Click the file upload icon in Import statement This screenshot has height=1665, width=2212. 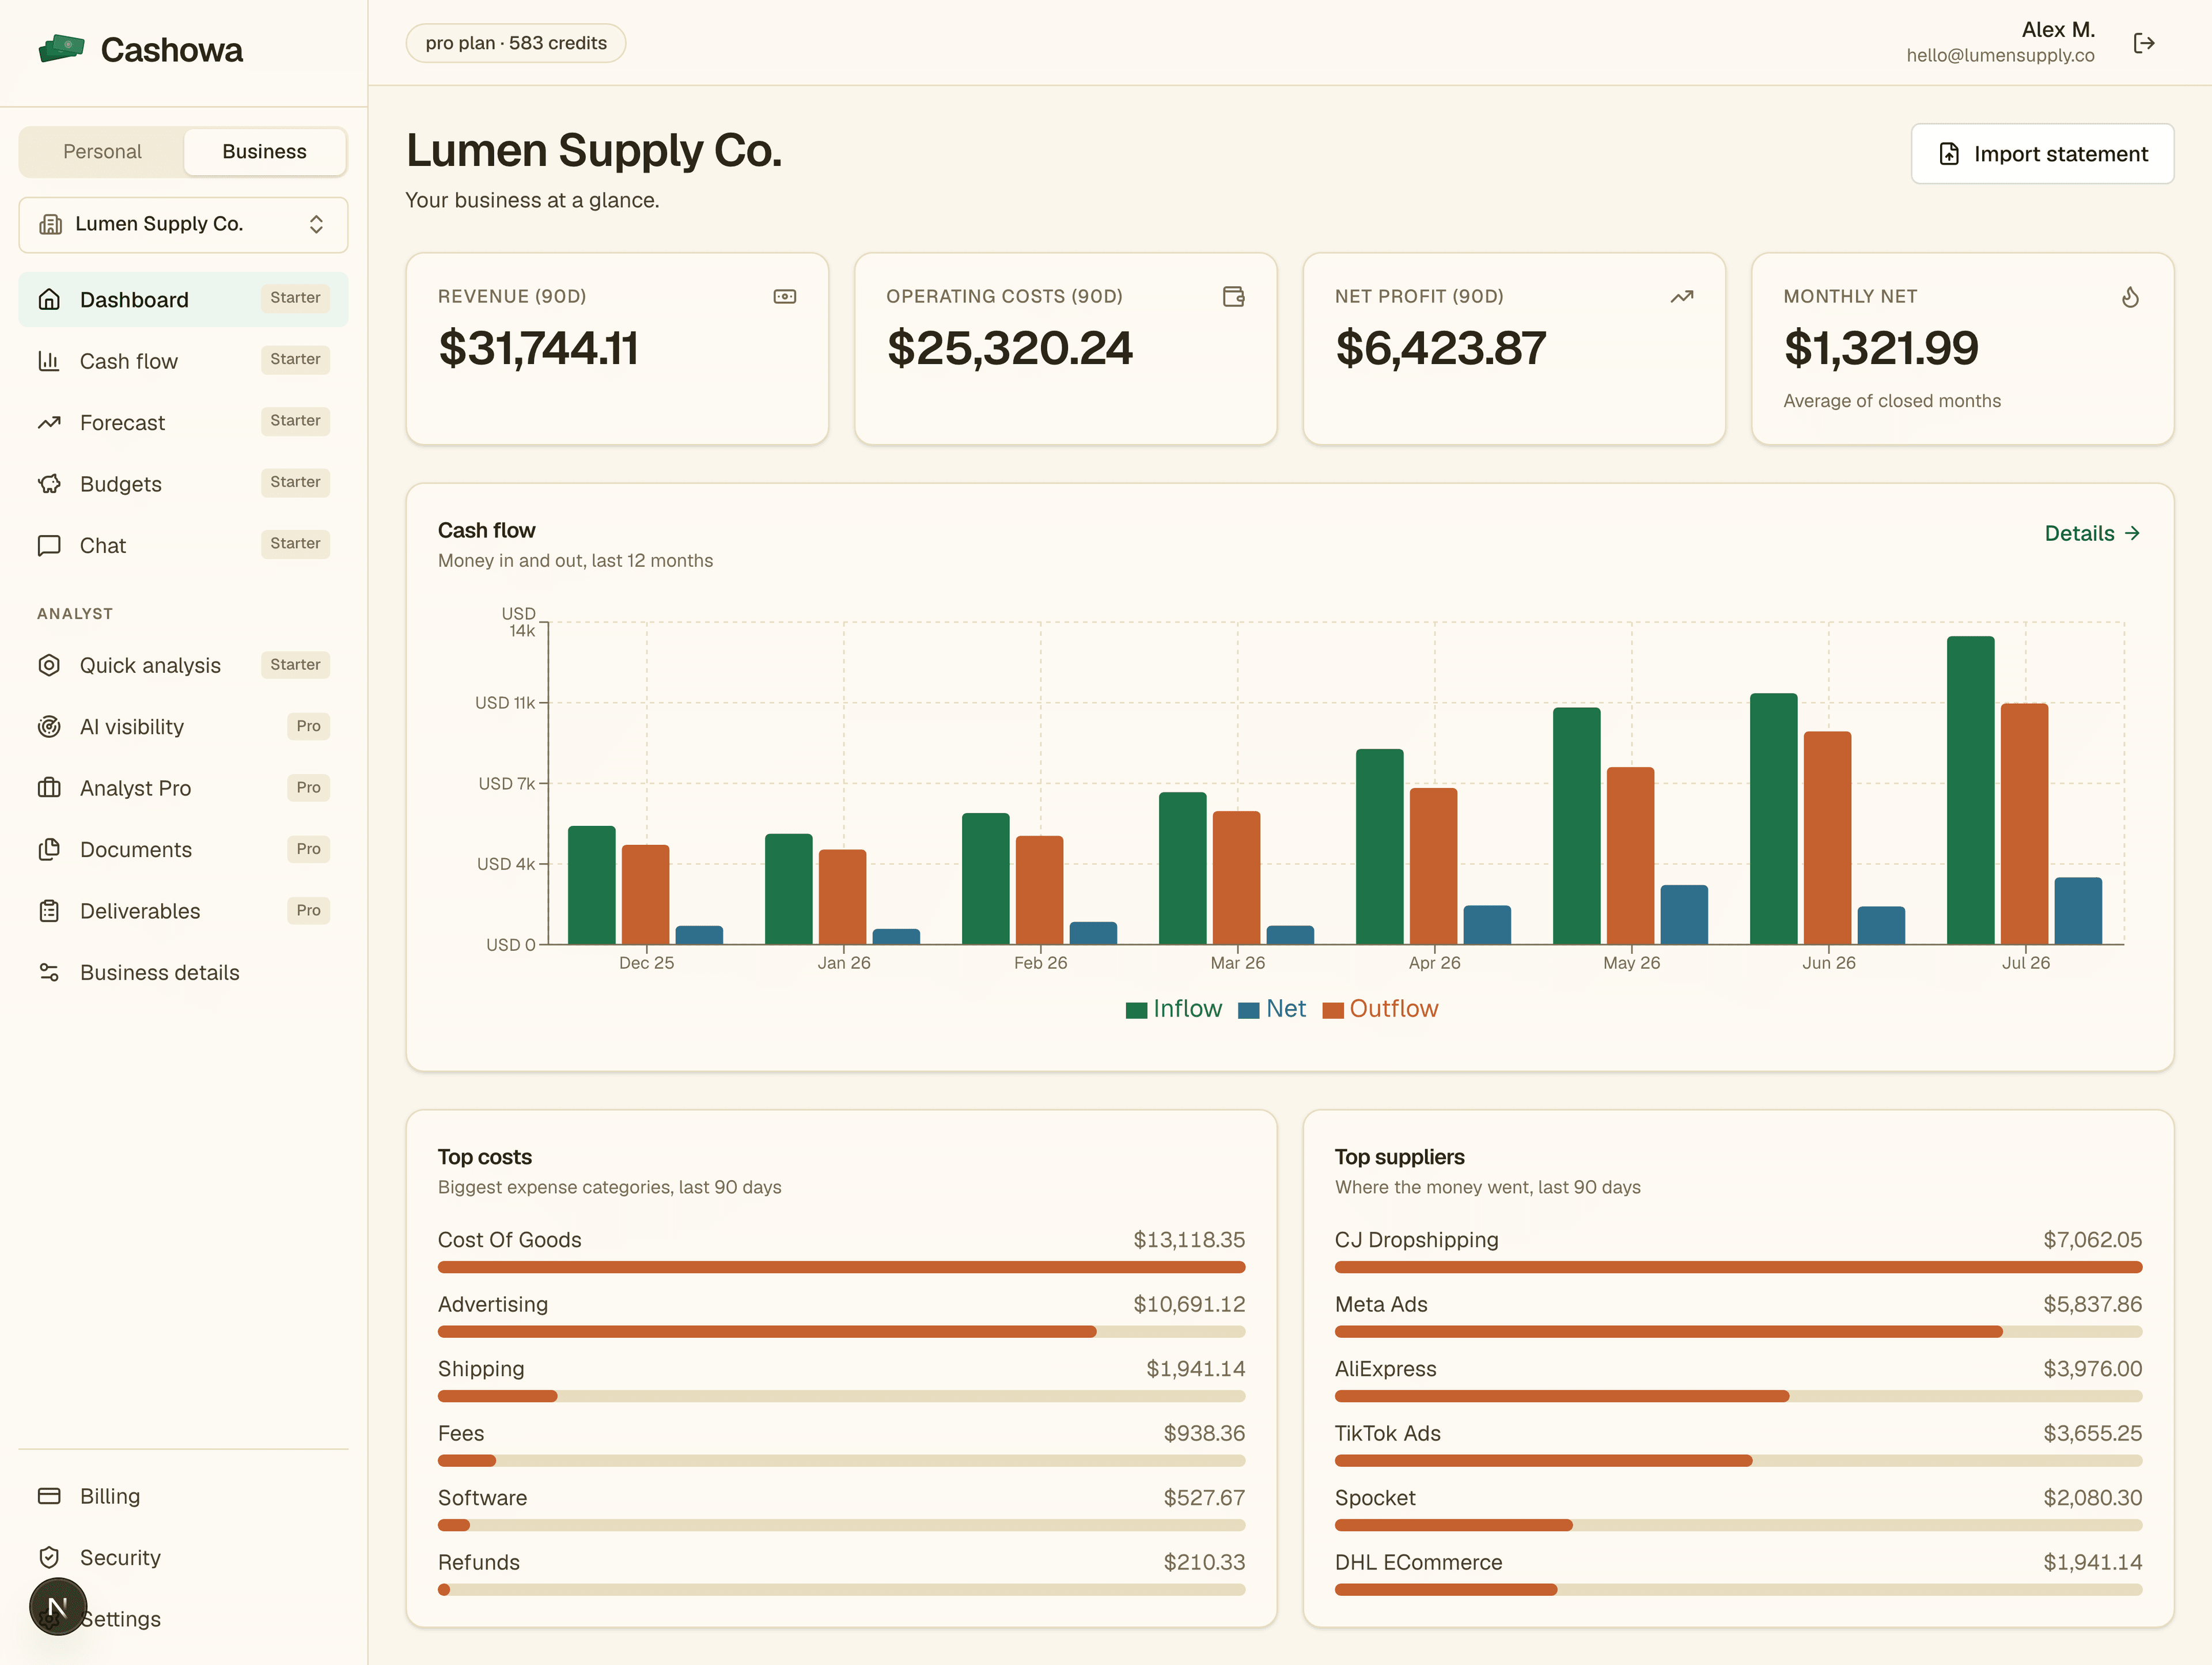[1949, 154]
